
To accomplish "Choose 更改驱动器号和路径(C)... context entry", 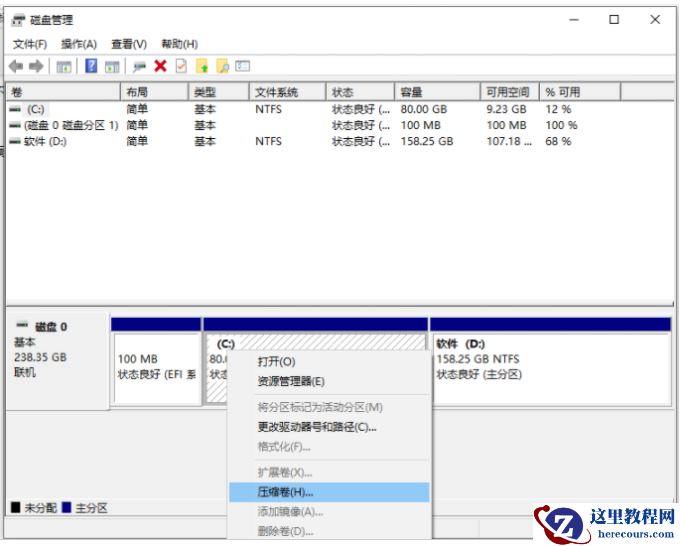I will (x=329, y=427).
